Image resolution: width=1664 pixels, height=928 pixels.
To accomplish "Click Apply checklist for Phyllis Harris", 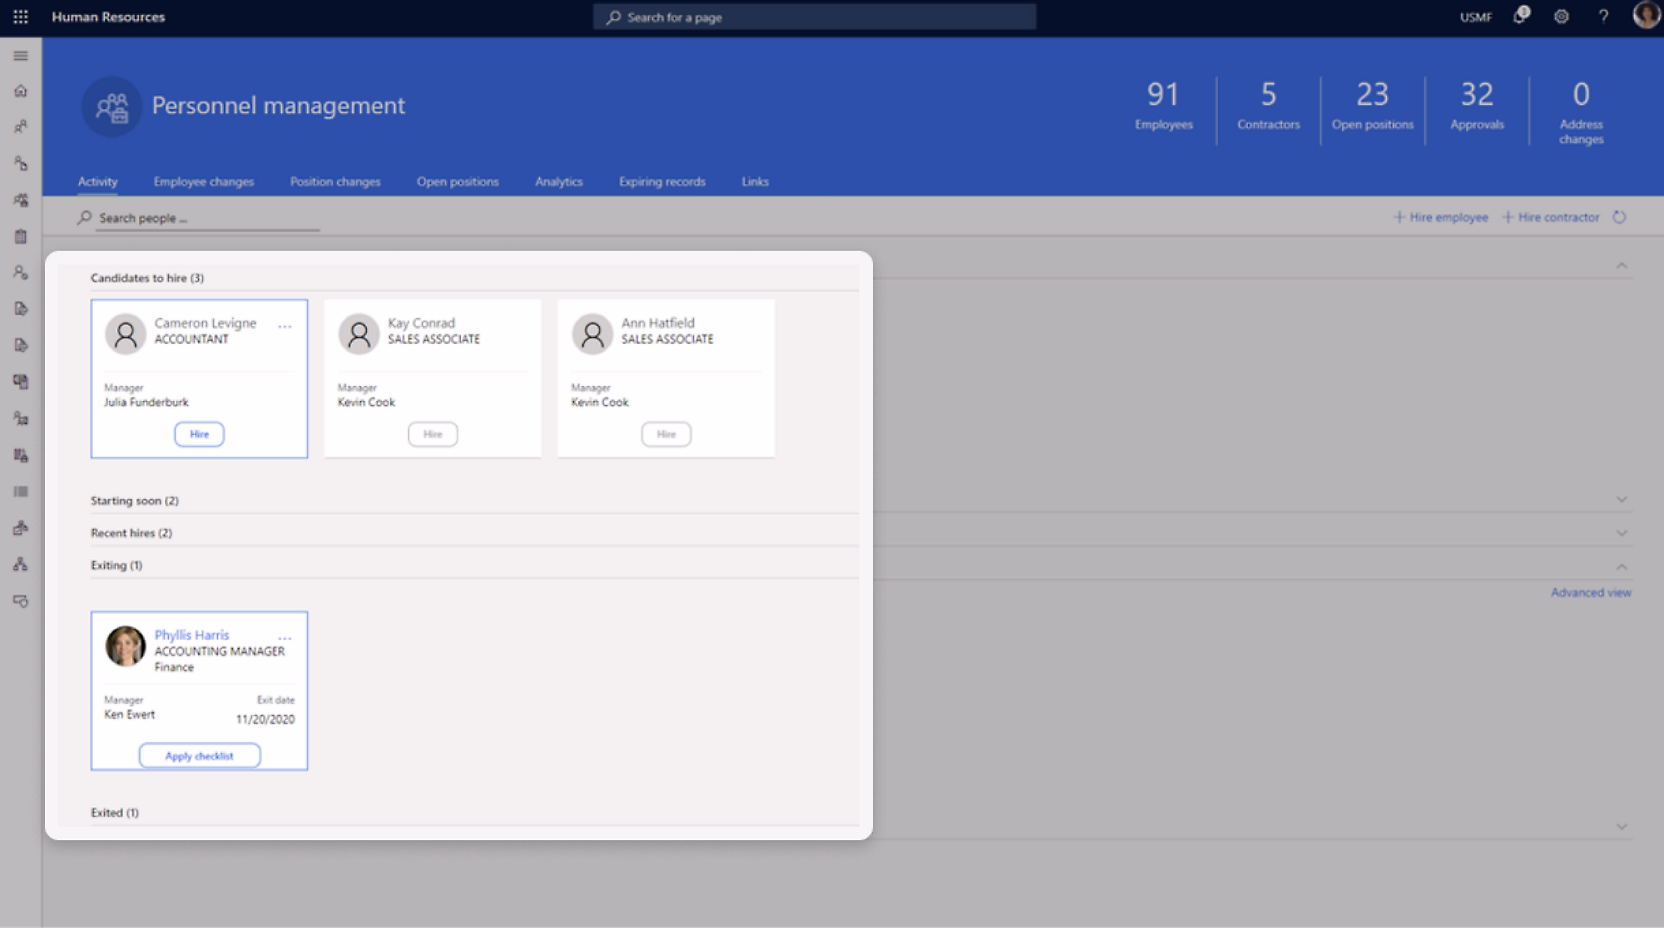I will point(199,756).
